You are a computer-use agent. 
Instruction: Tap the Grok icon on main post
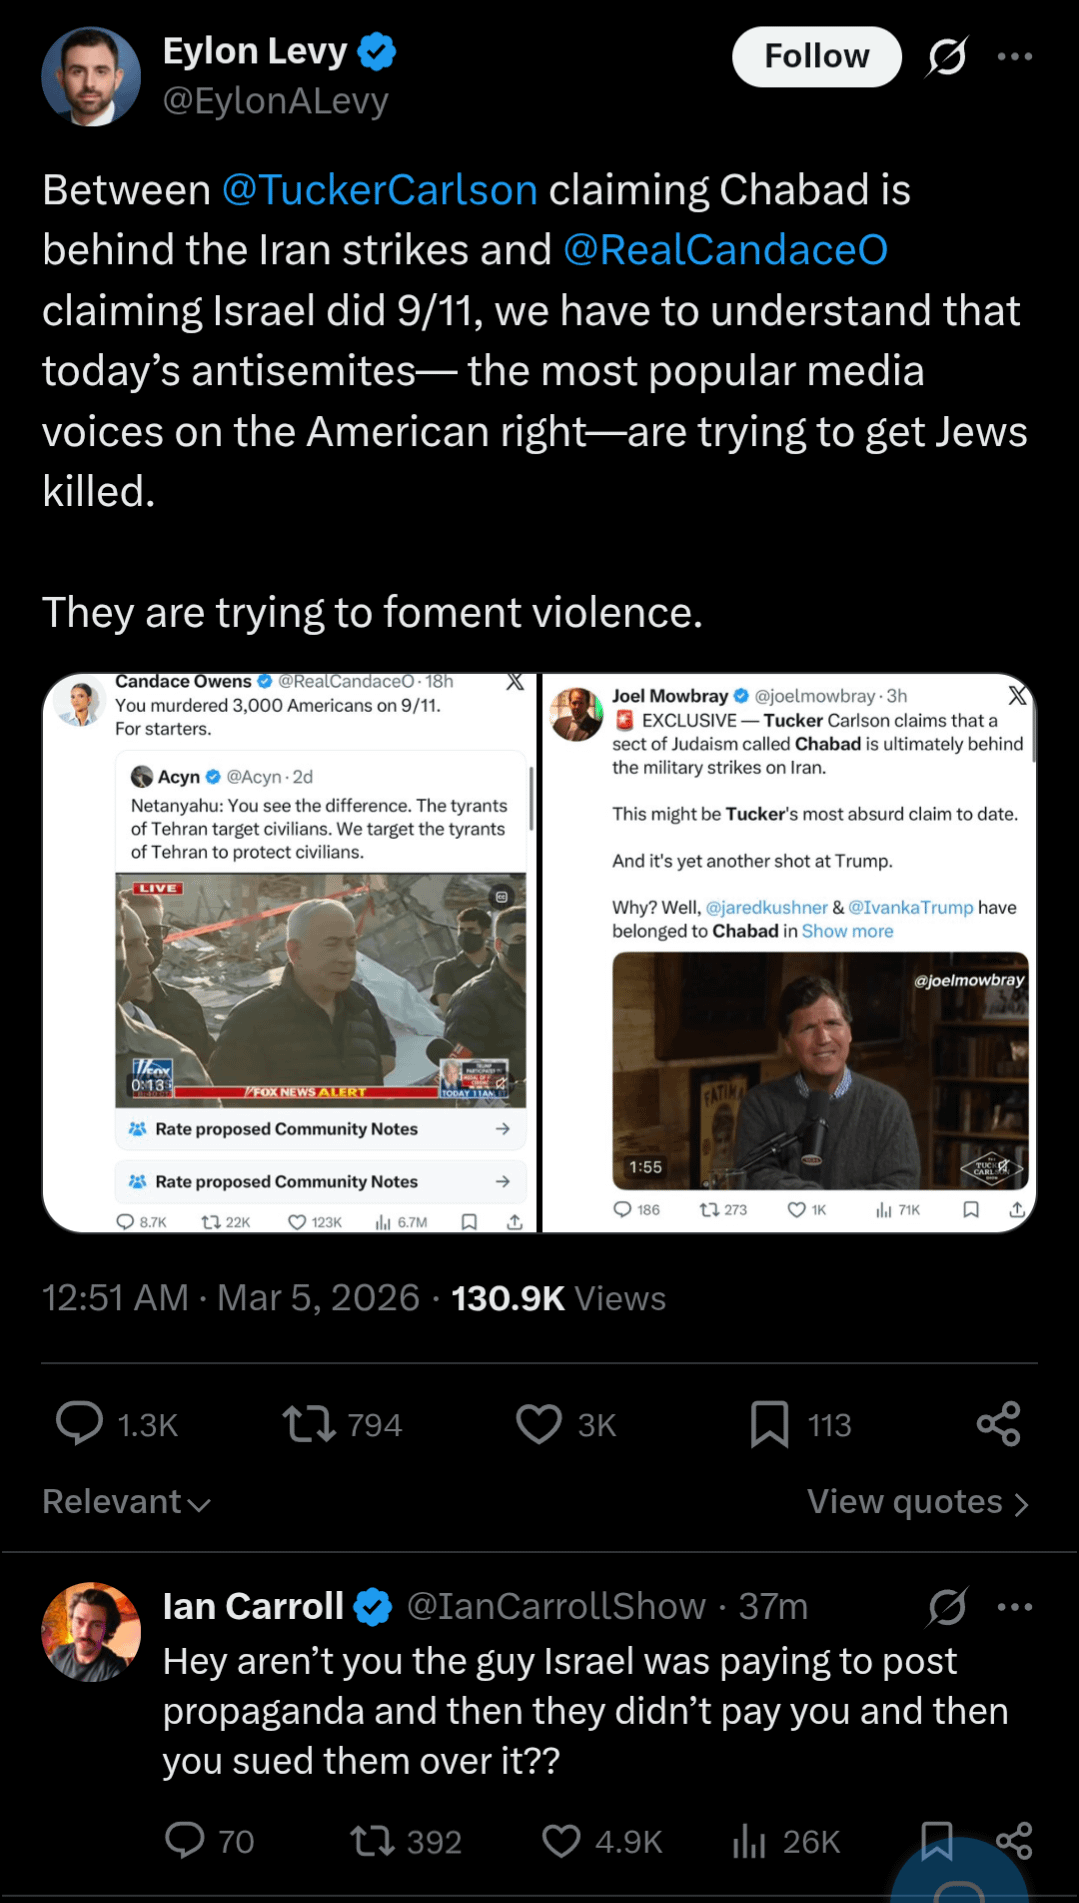[x=946, y=57]
